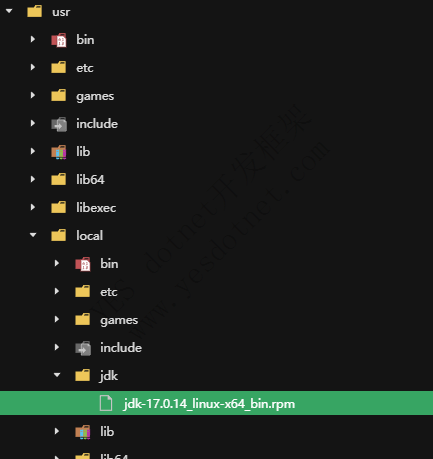Collapse the usr folder arrow
Viewport: 433px width, 459px height.
9,11
